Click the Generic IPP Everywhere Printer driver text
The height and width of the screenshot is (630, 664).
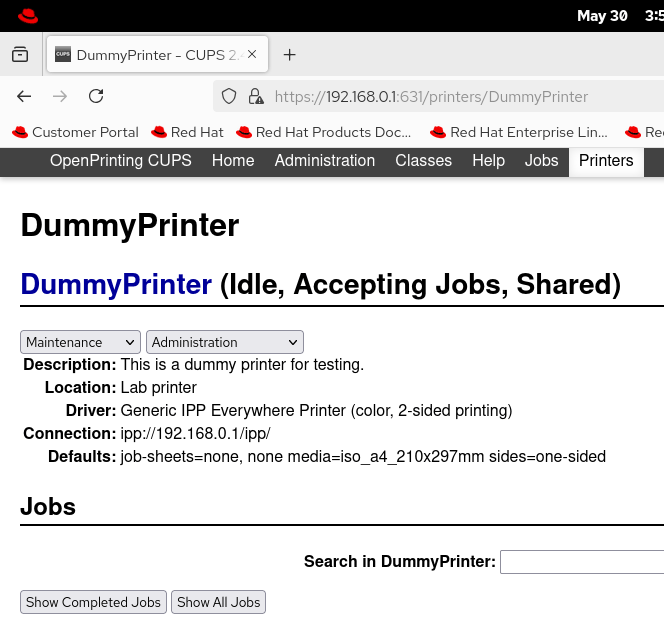pyautogui.click(x=316, y=411)
